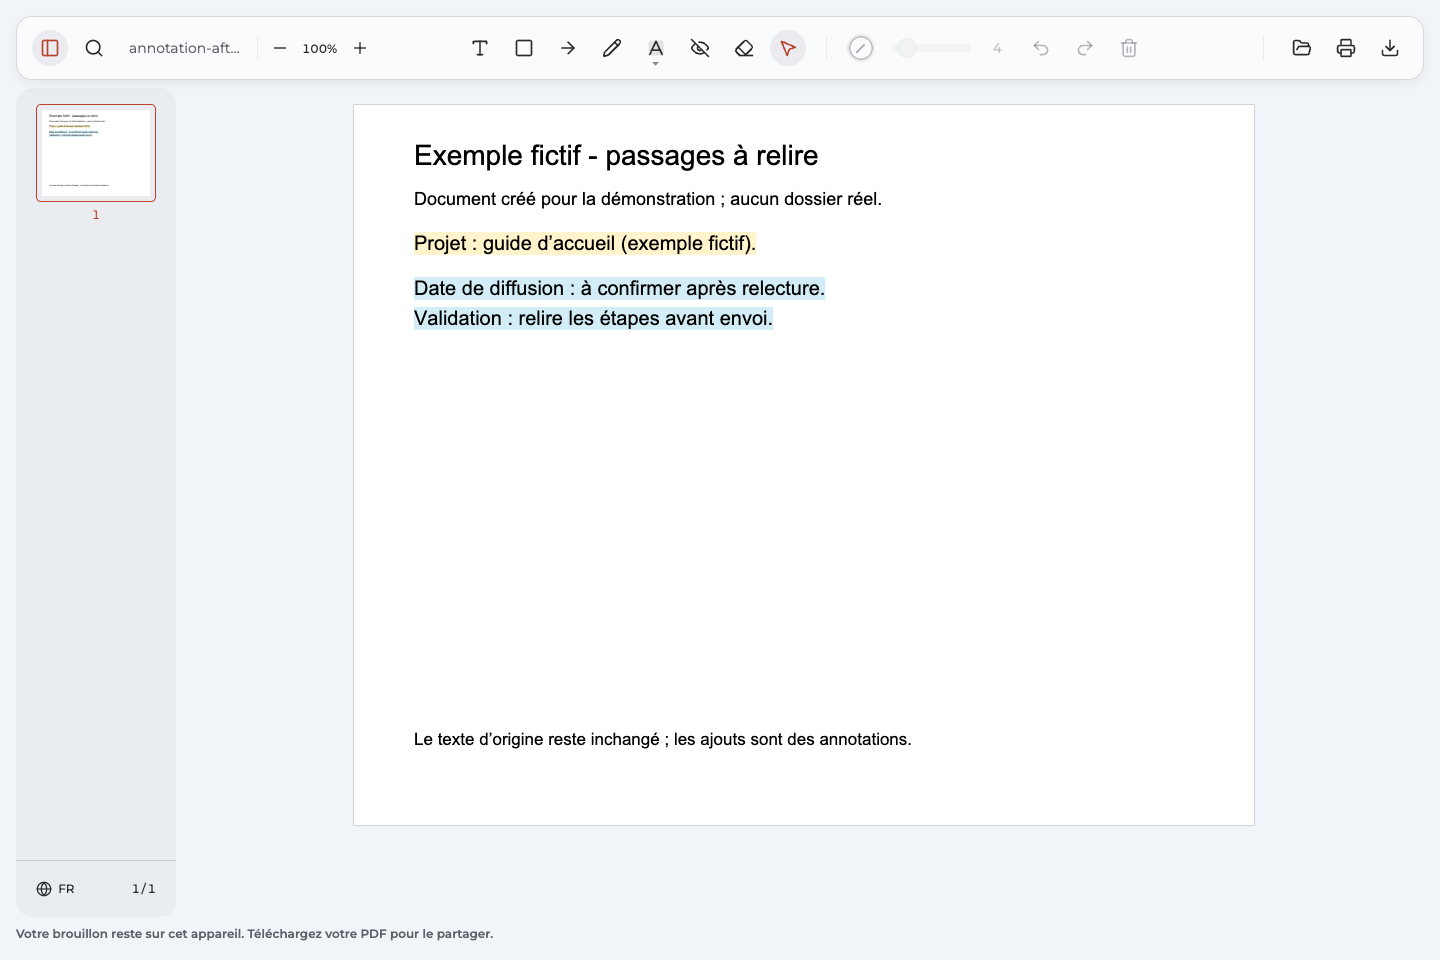This screenshot has width=1440, height=960.
Task: Redo the last annotation
Action: pyautogui.click(x=1085, y=48)
